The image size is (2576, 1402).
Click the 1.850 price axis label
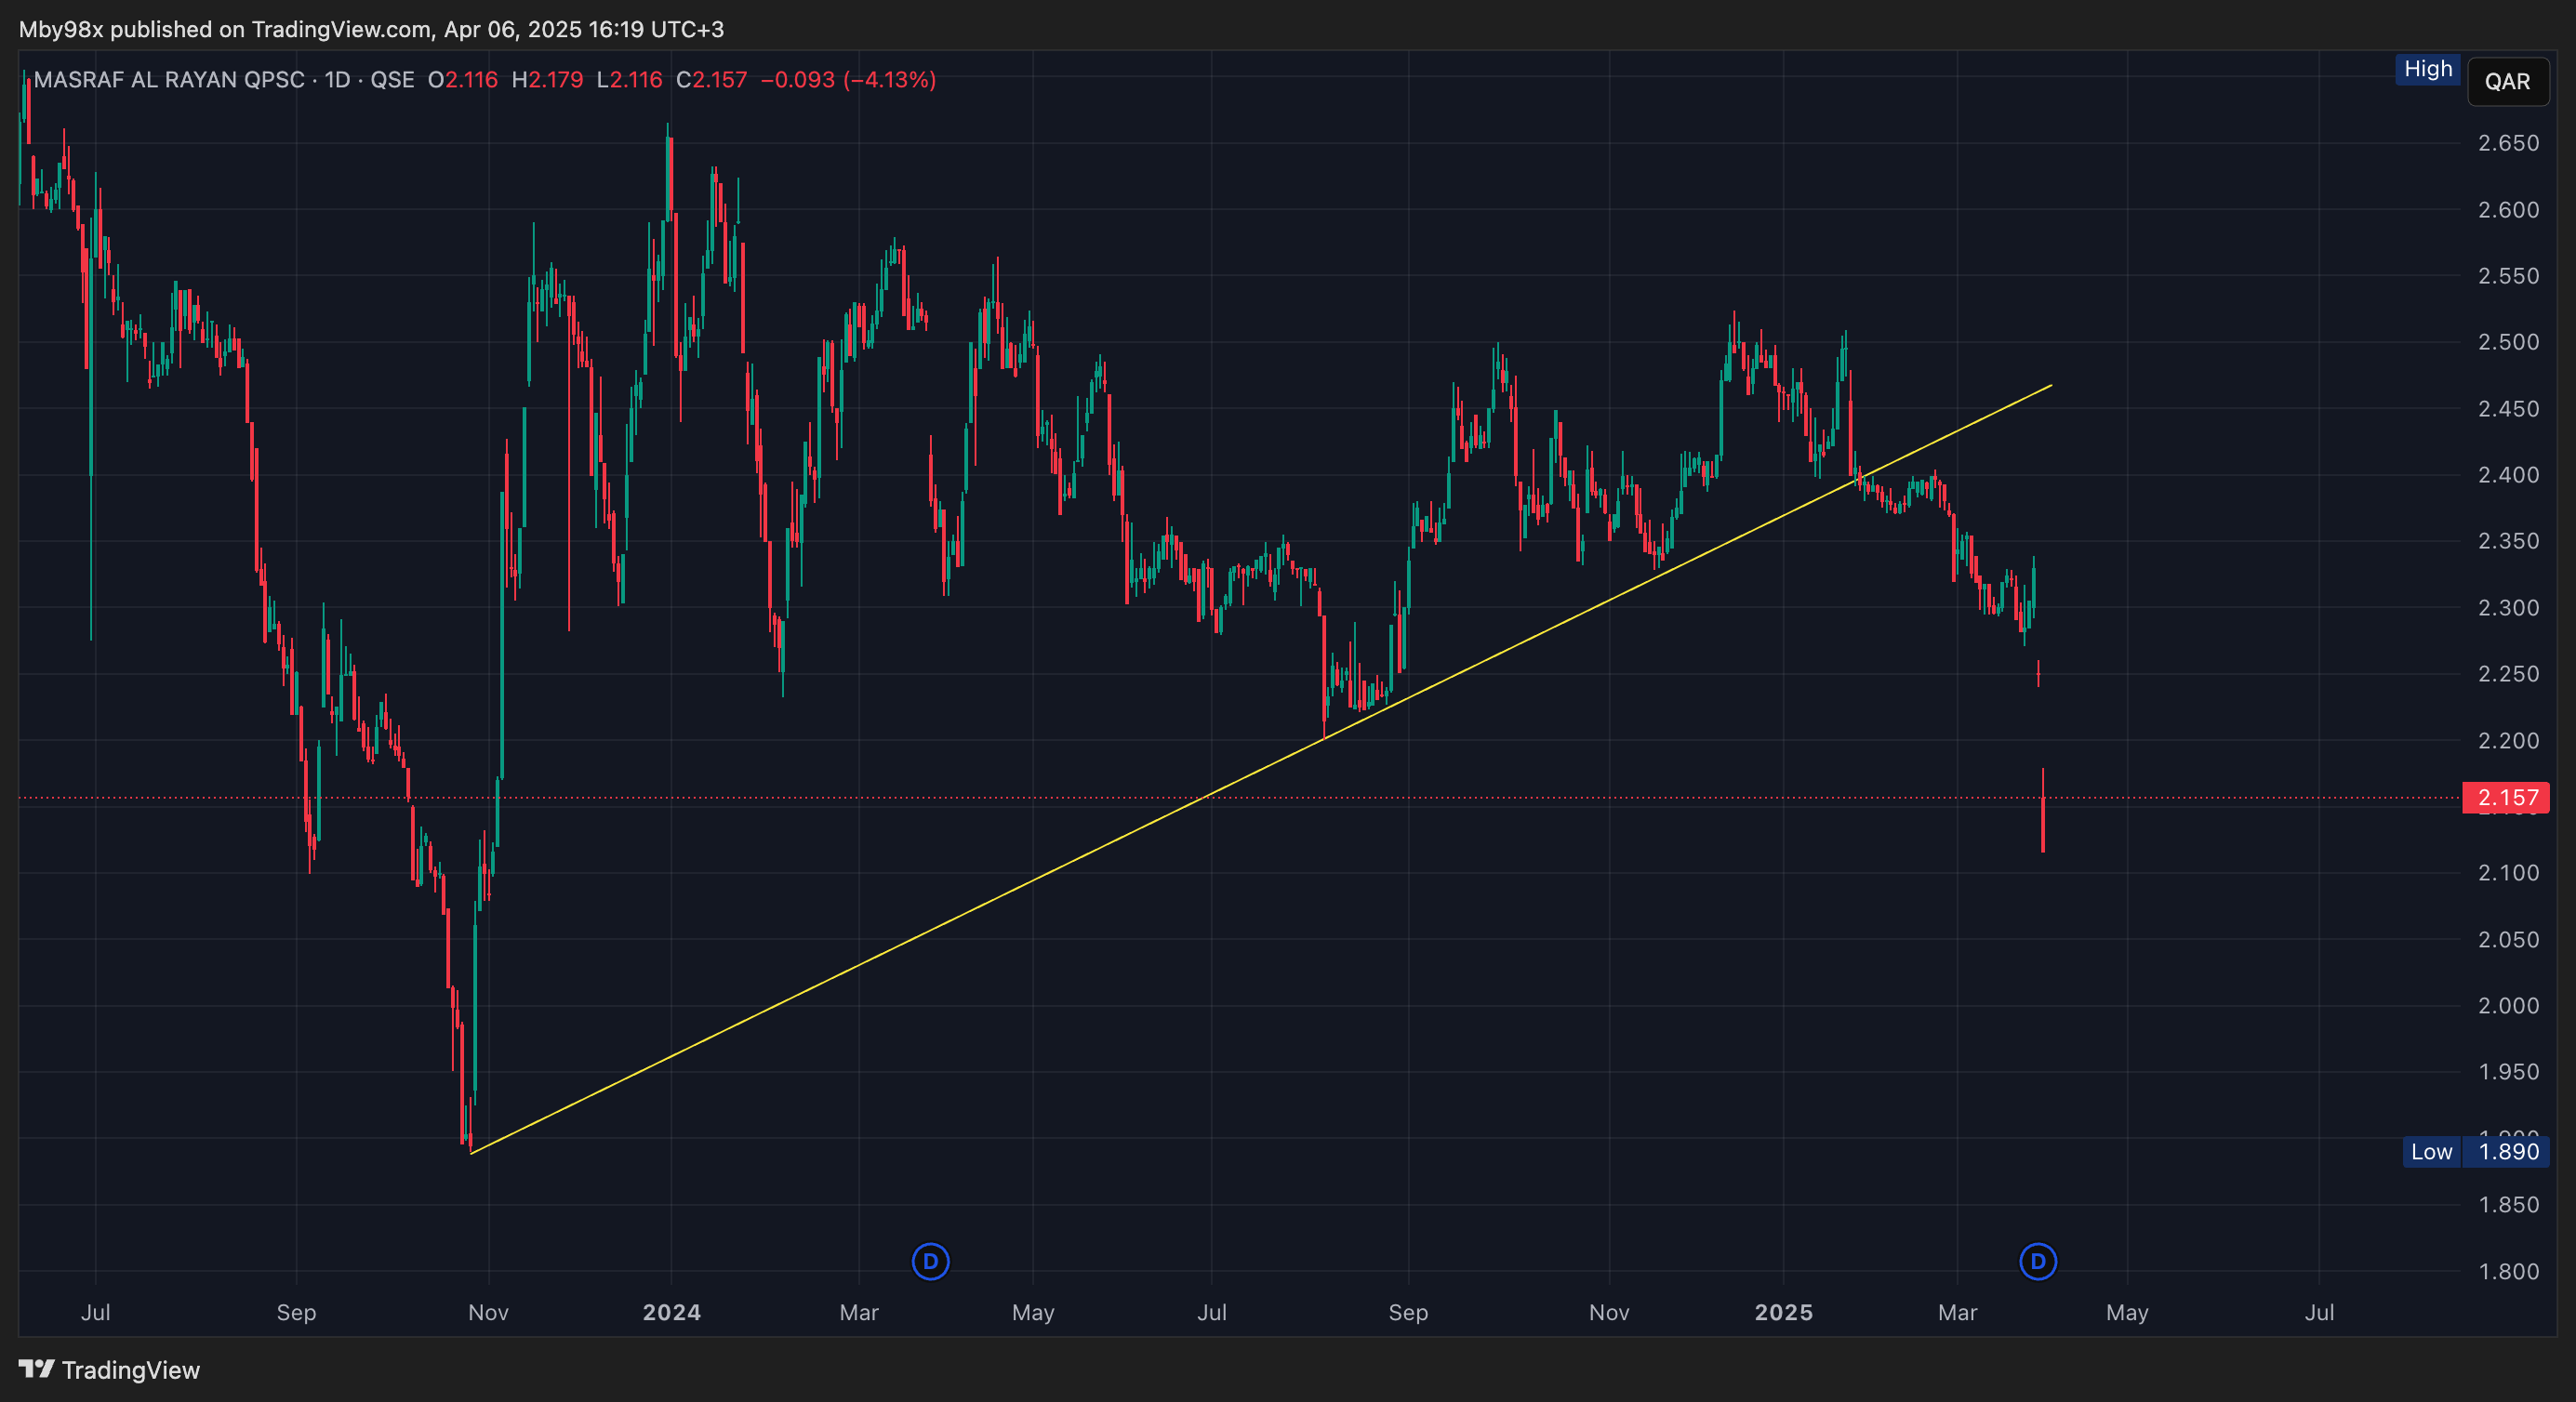2508,1205
